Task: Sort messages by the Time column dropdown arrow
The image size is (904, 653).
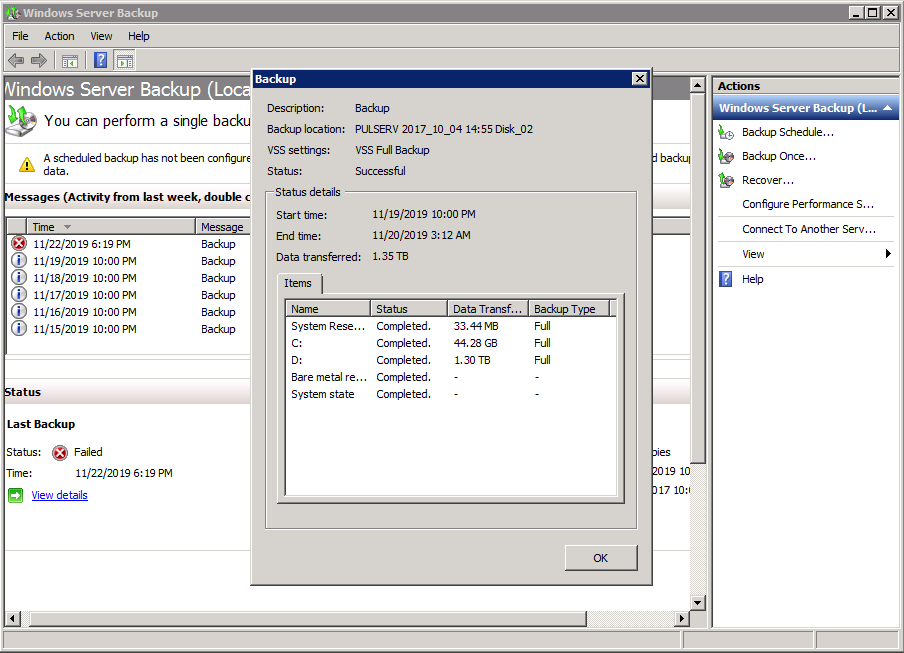Action: [x=67, y=227]
